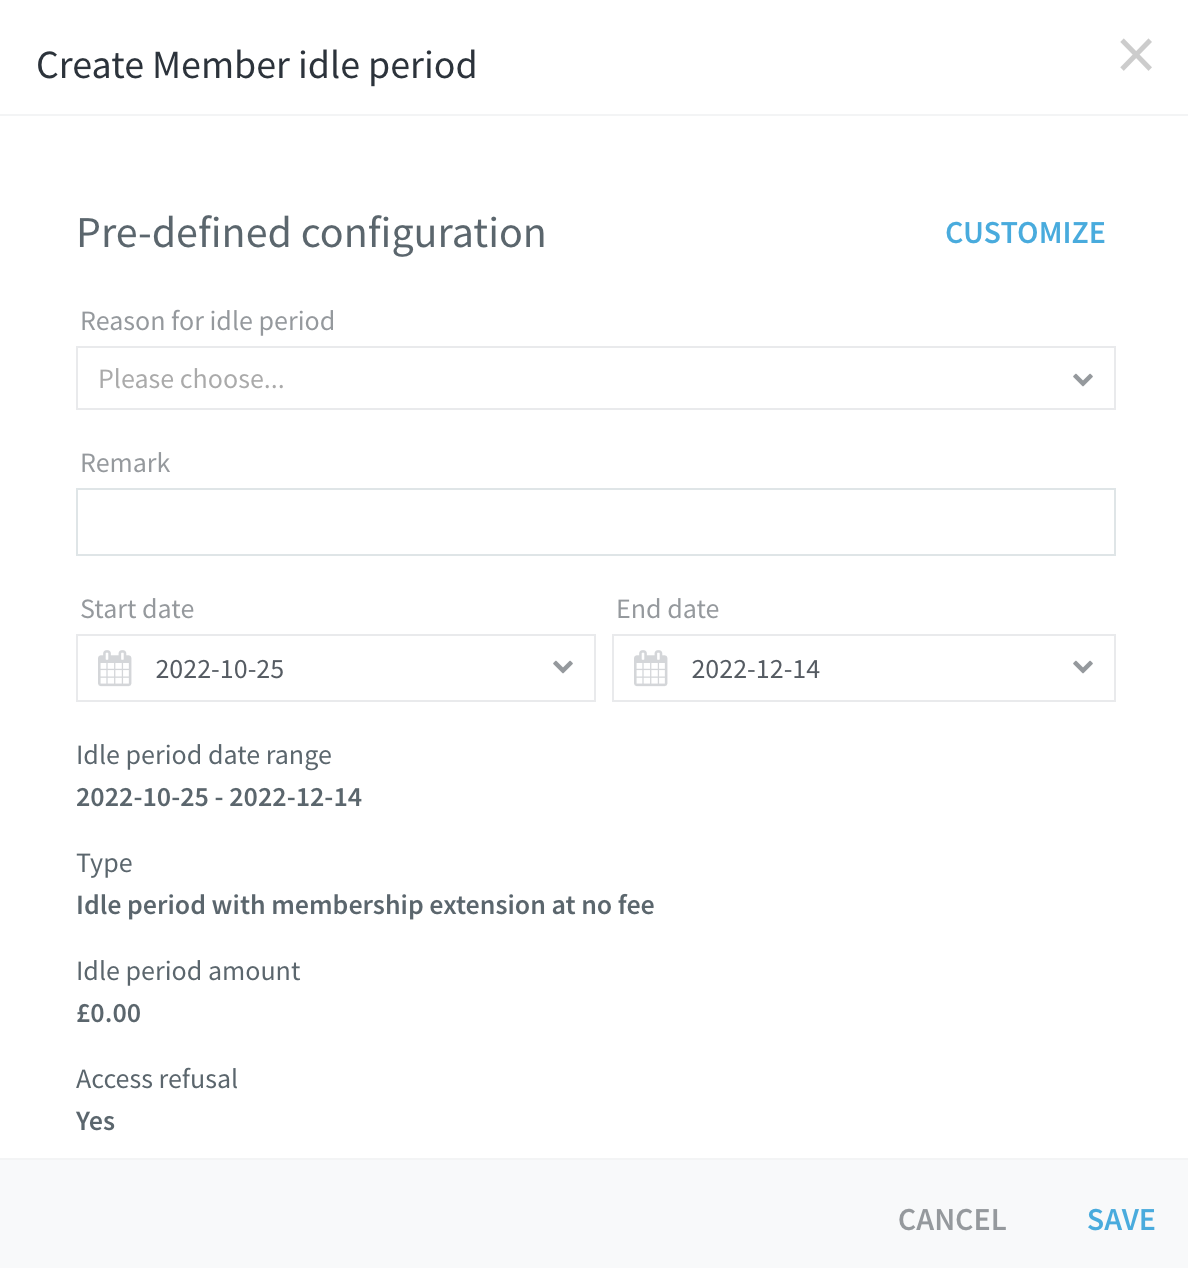The width and height of the screenshot is (1188, 1268).
Task: Click the 'Reason for idle period' label
Action: [207, 321]
